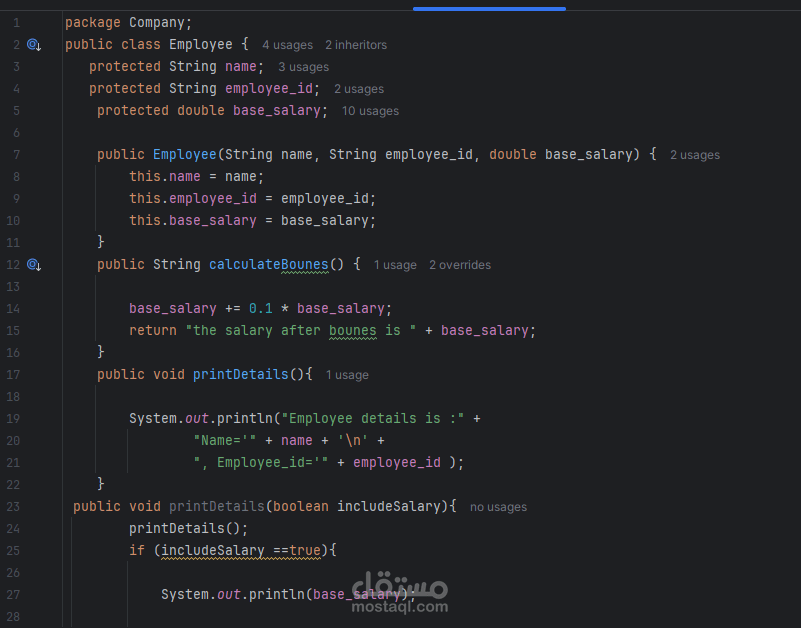Click the printDetails method name on the line marked "1 usage"

pyautogui.click(x=241, y=374)
